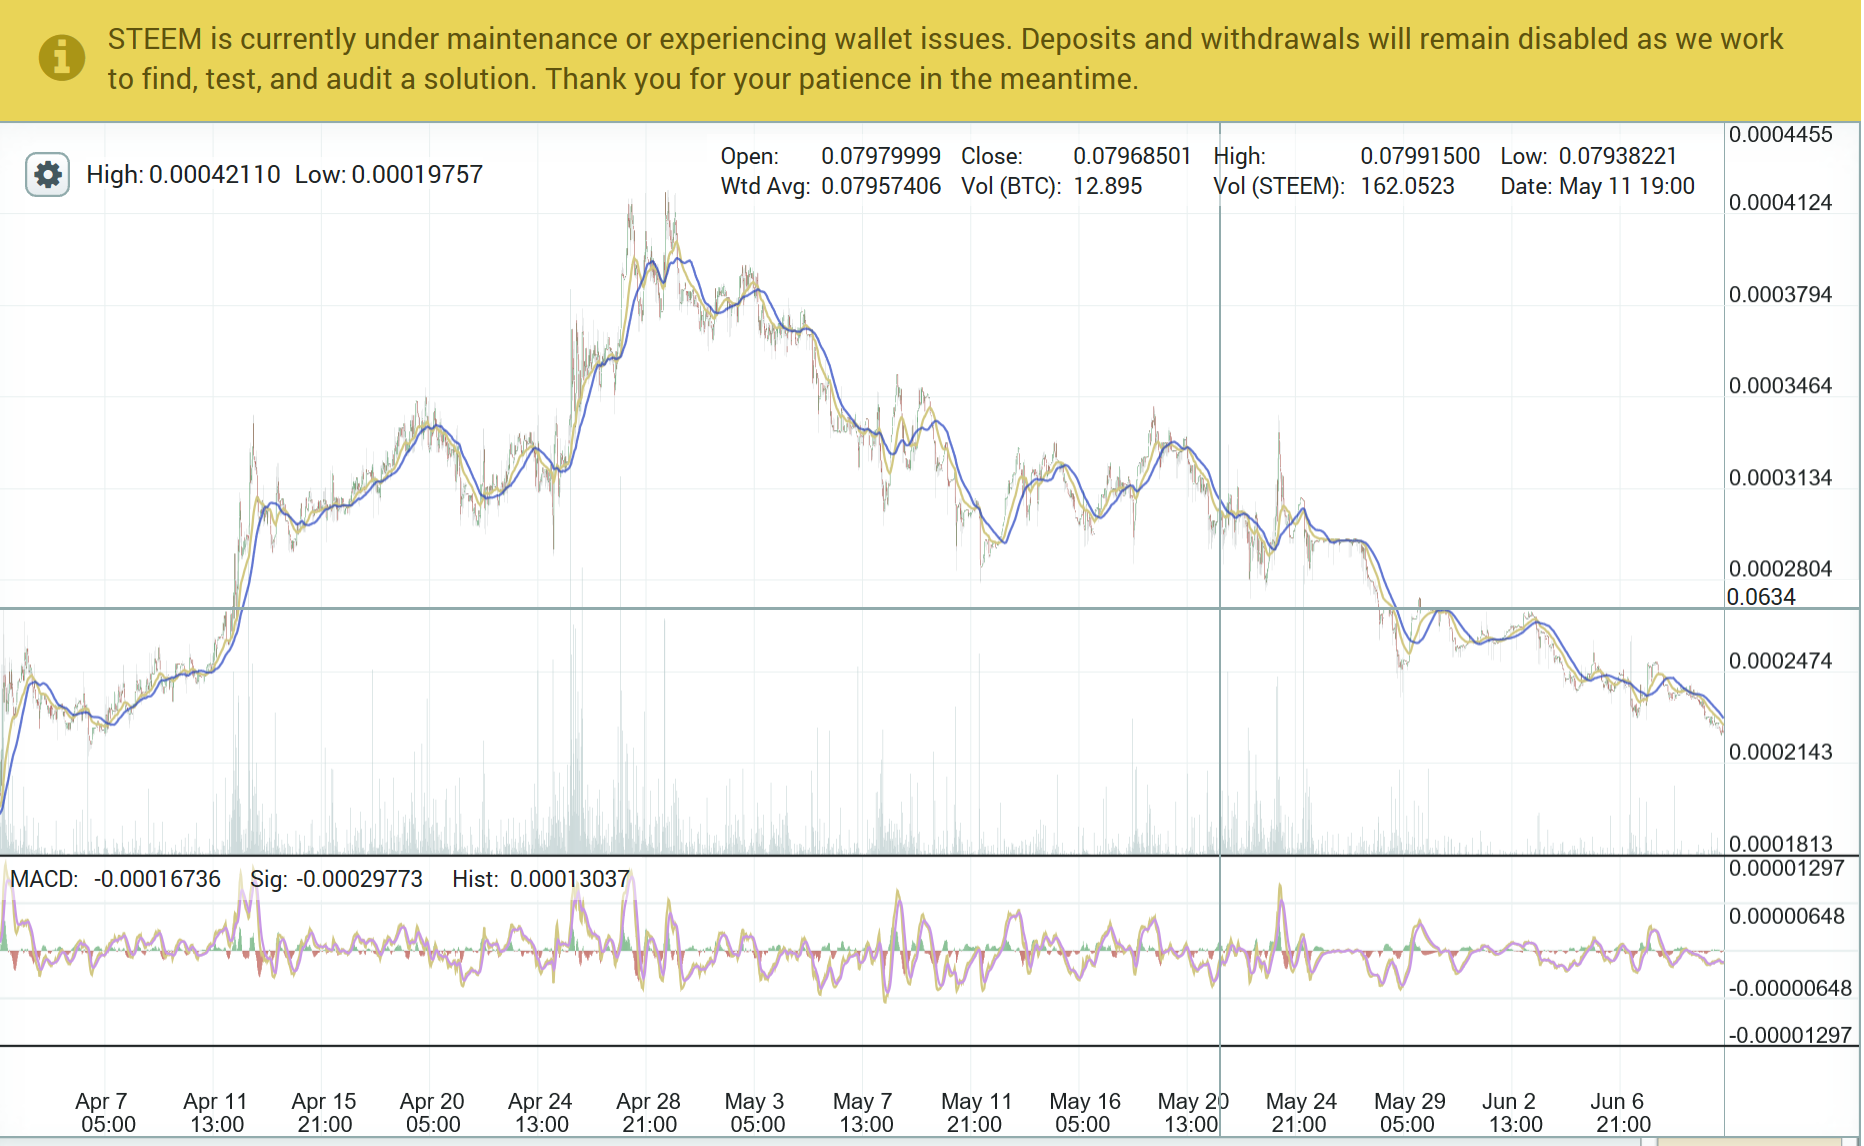Click the May 16 05:00 time label

point(1085,1113)
